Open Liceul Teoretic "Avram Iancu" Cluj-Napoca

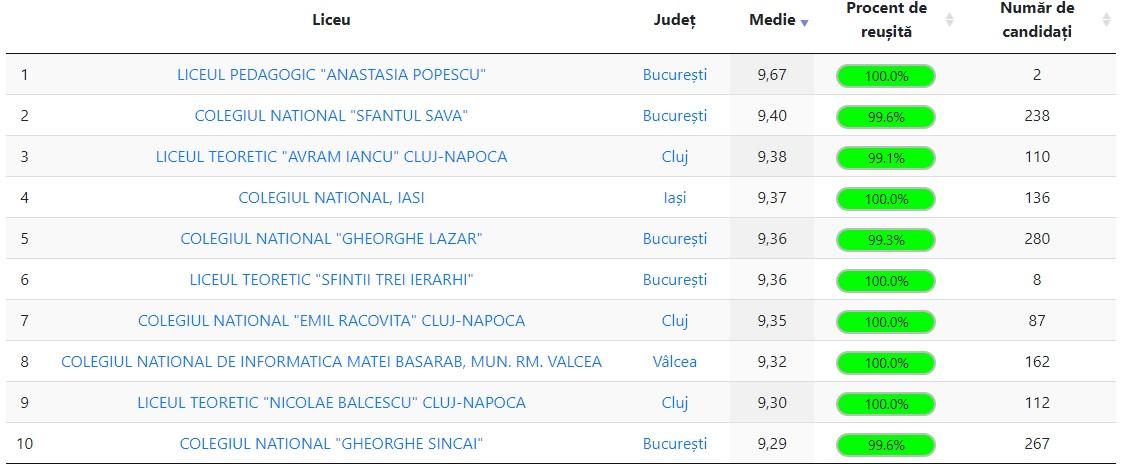(x=331, y=157)
